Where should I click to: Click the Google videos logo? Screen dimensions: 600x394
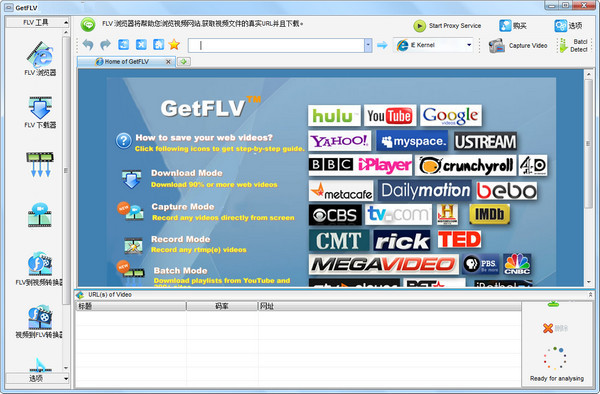[451, 116]
